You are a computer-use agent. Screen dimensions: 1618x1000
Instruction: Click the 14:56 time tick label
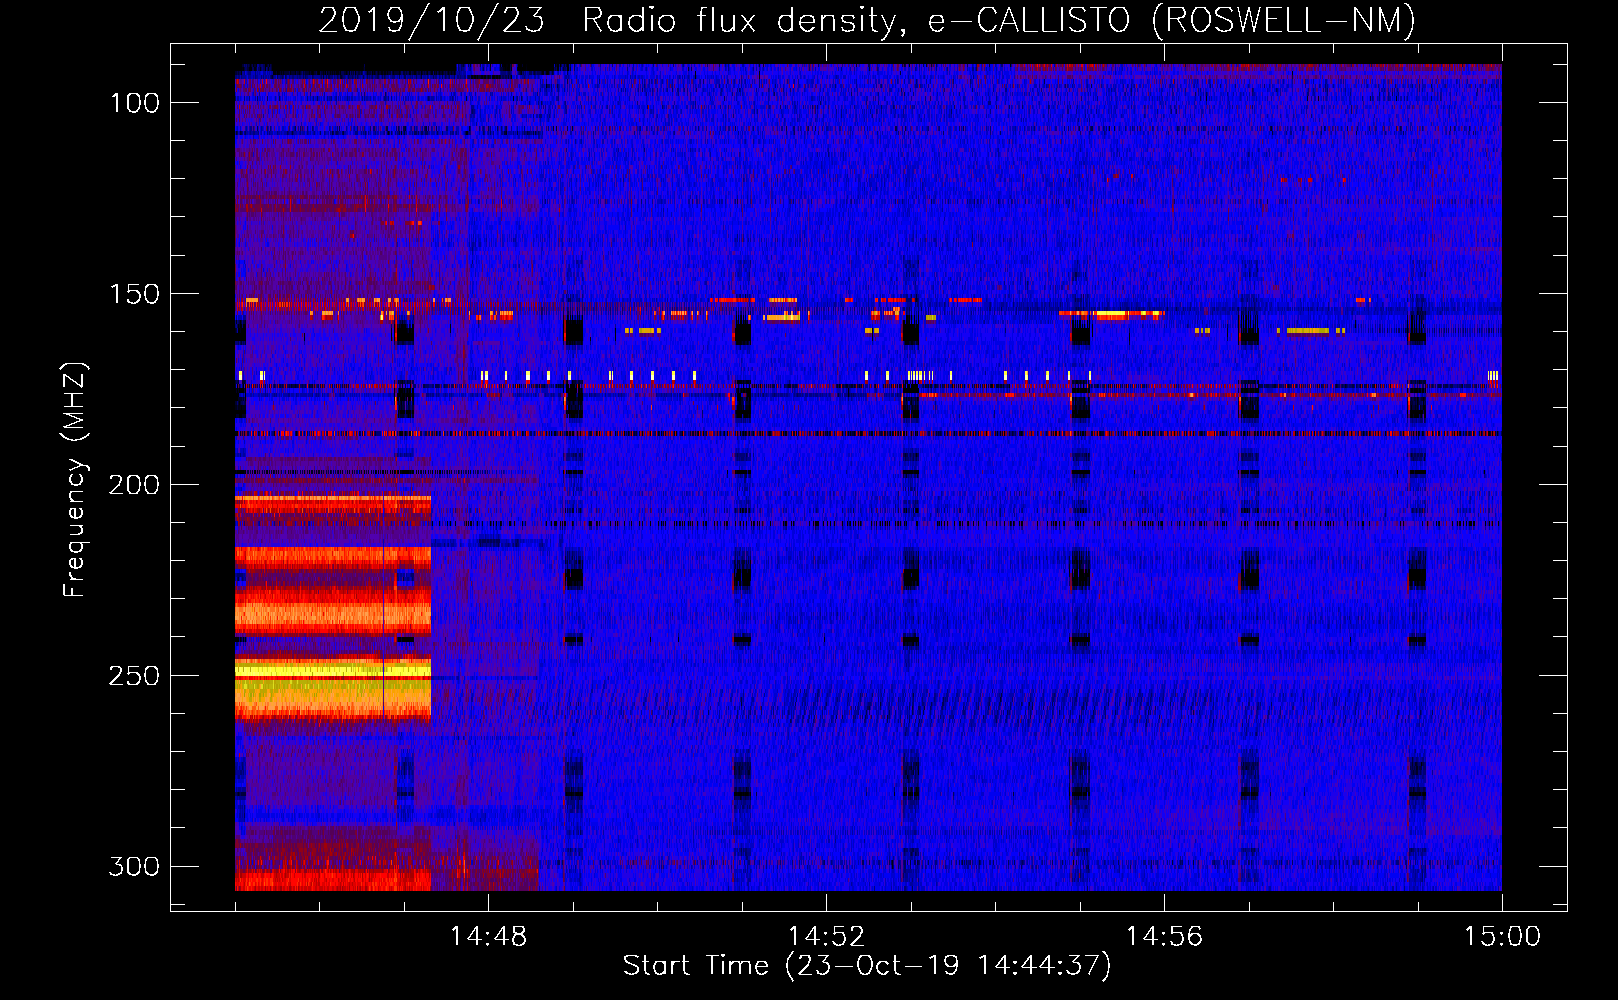(1164, 937)
